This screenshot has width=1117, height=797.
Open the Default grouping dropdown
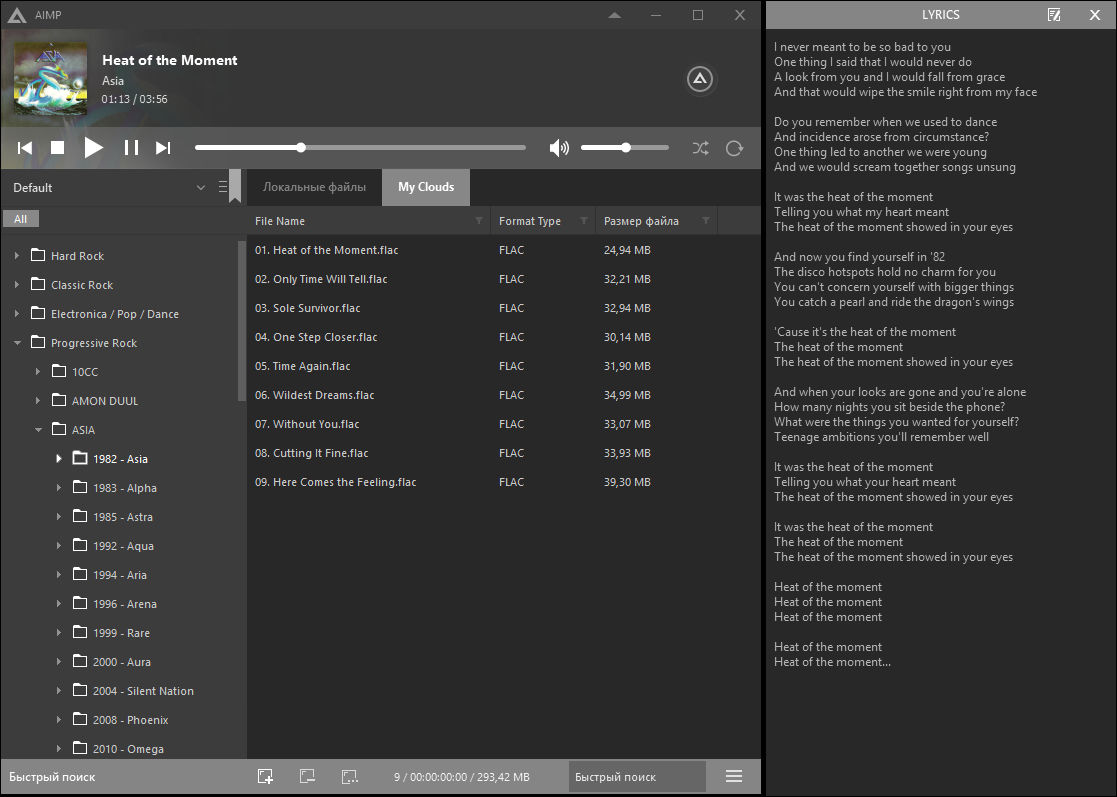click(200, 188)
